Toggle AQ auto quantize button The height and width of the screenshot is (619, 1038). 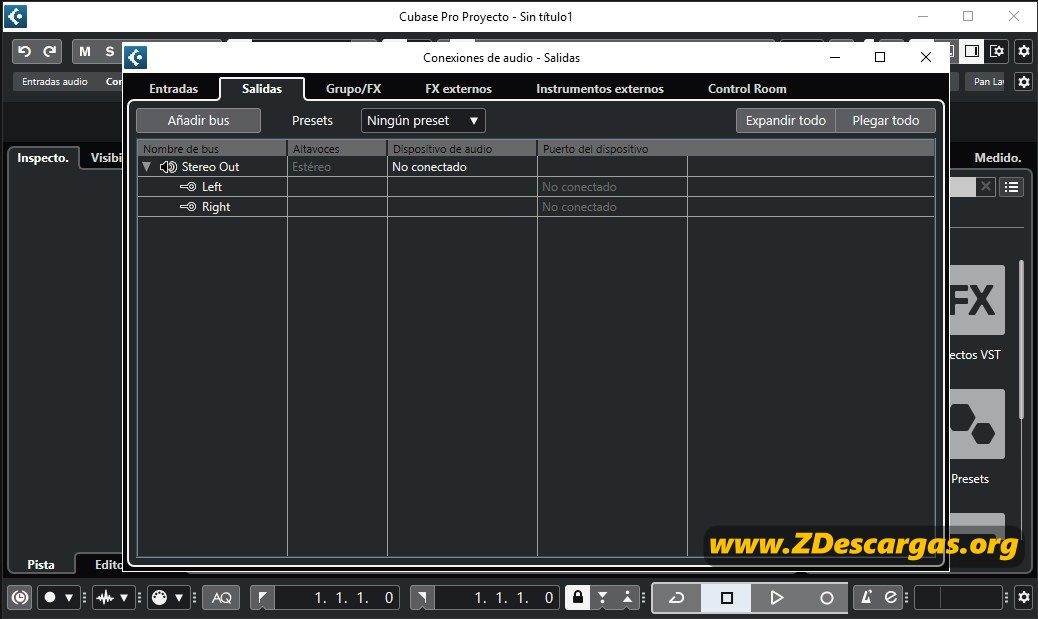pos(221,598)
